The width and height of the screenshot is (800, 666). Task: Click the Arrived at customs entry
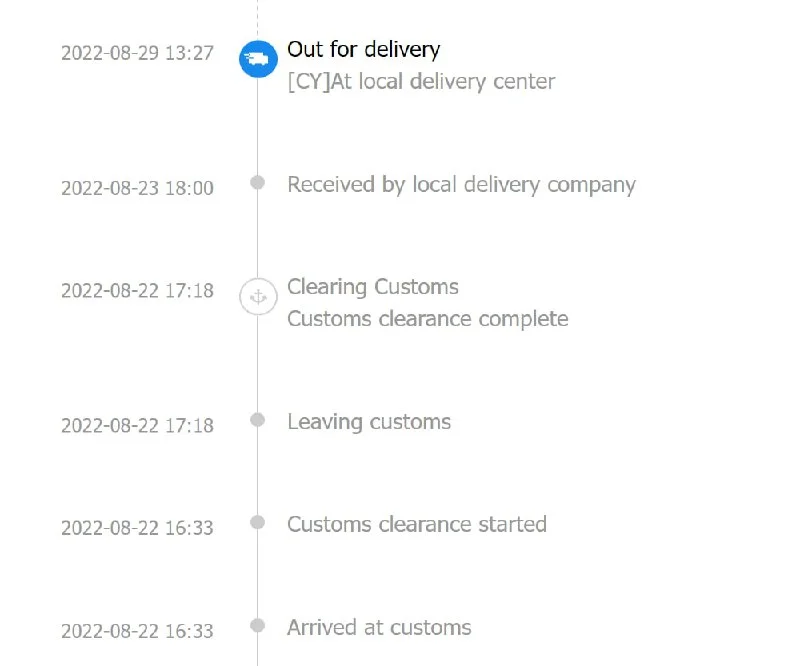point(379,628)
